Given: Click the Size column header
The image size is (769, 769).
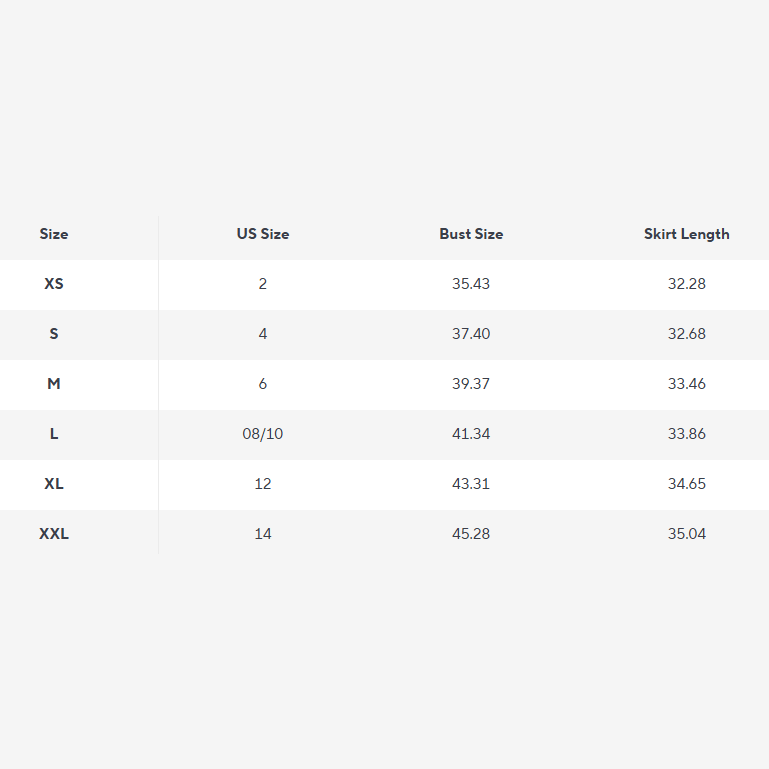Looking at the screenshot, I should point(54,234).
